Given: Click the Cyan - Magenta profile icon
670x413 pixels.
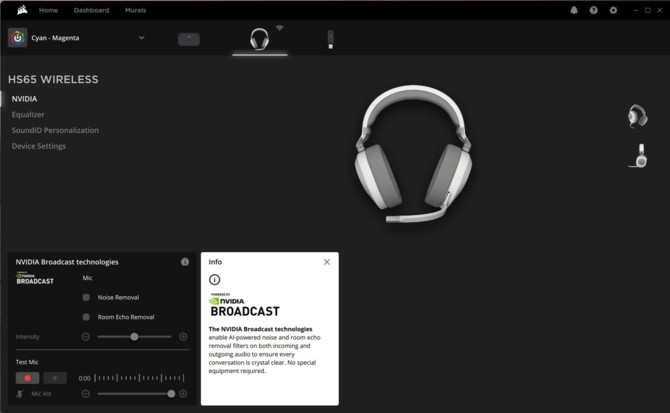Looking at the screenshot, I should pos(18,38).
